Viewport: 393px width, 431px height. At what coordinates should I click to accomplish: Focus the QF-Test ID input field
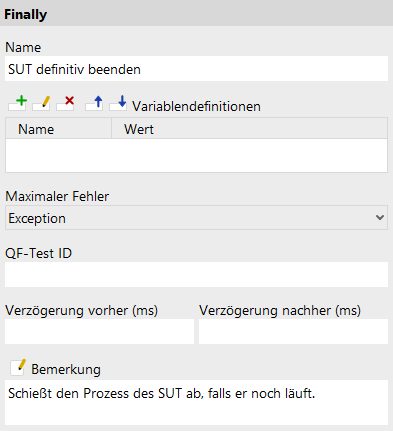pyautogui.click(x=196, y=274)
